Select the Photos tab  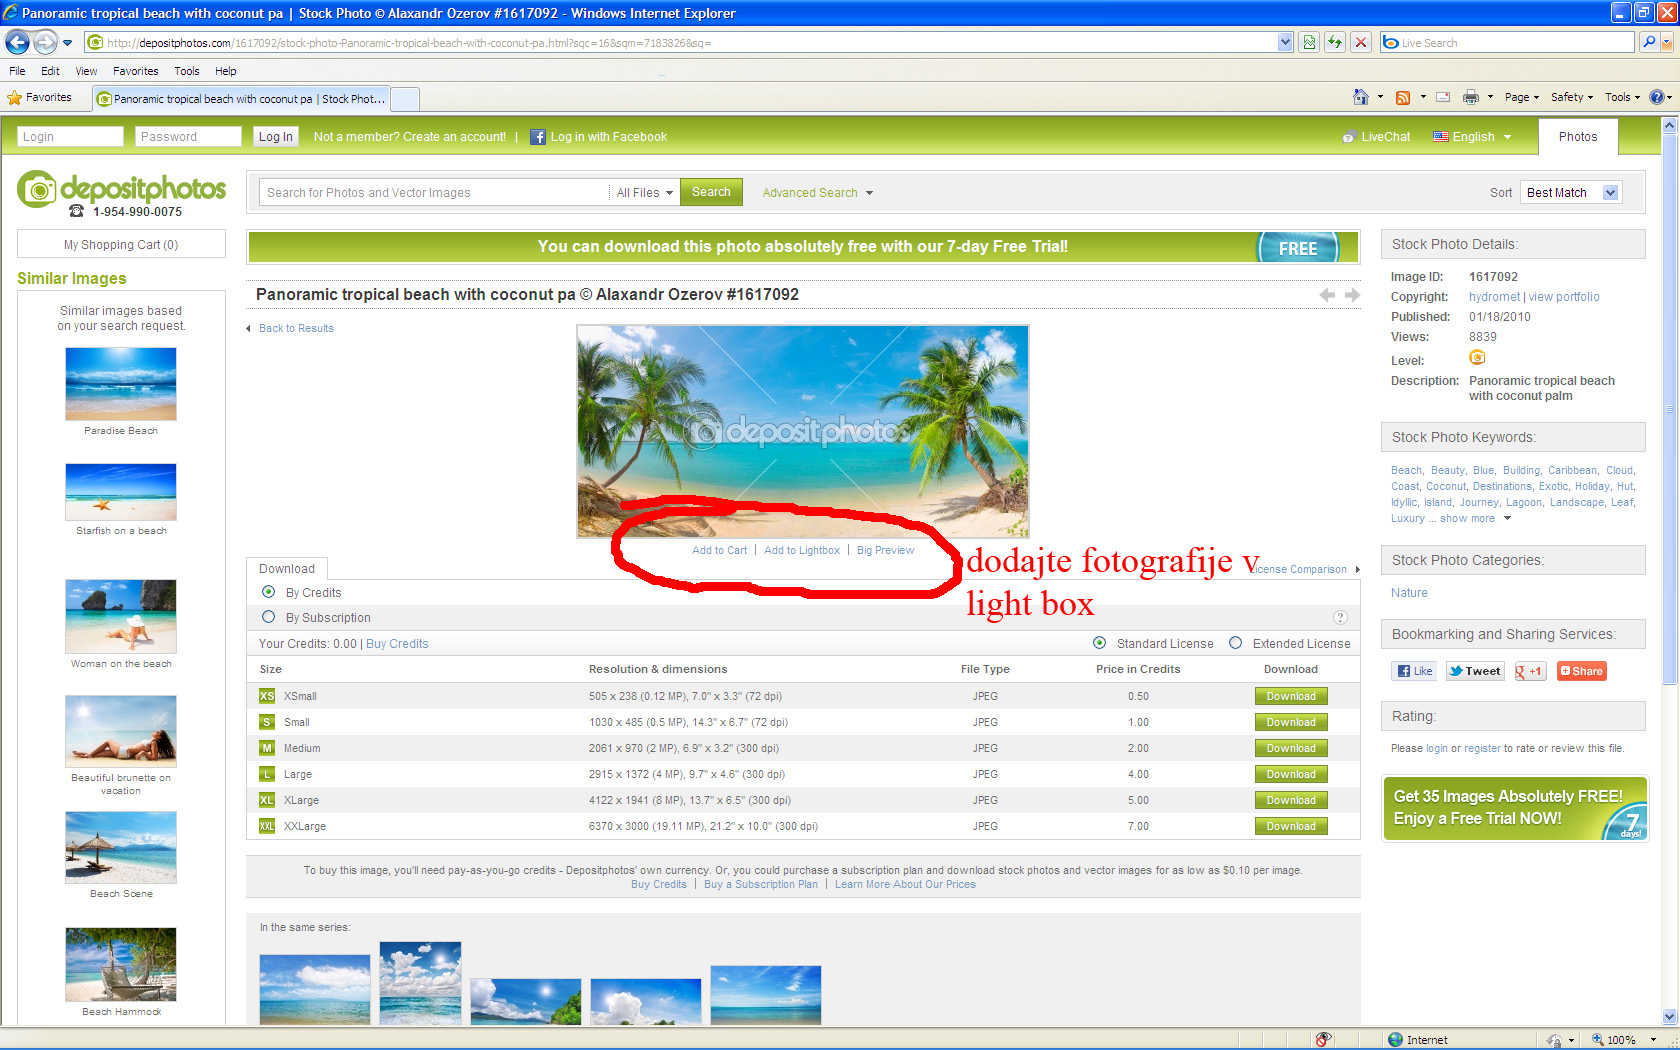(x=1578, y=137)
